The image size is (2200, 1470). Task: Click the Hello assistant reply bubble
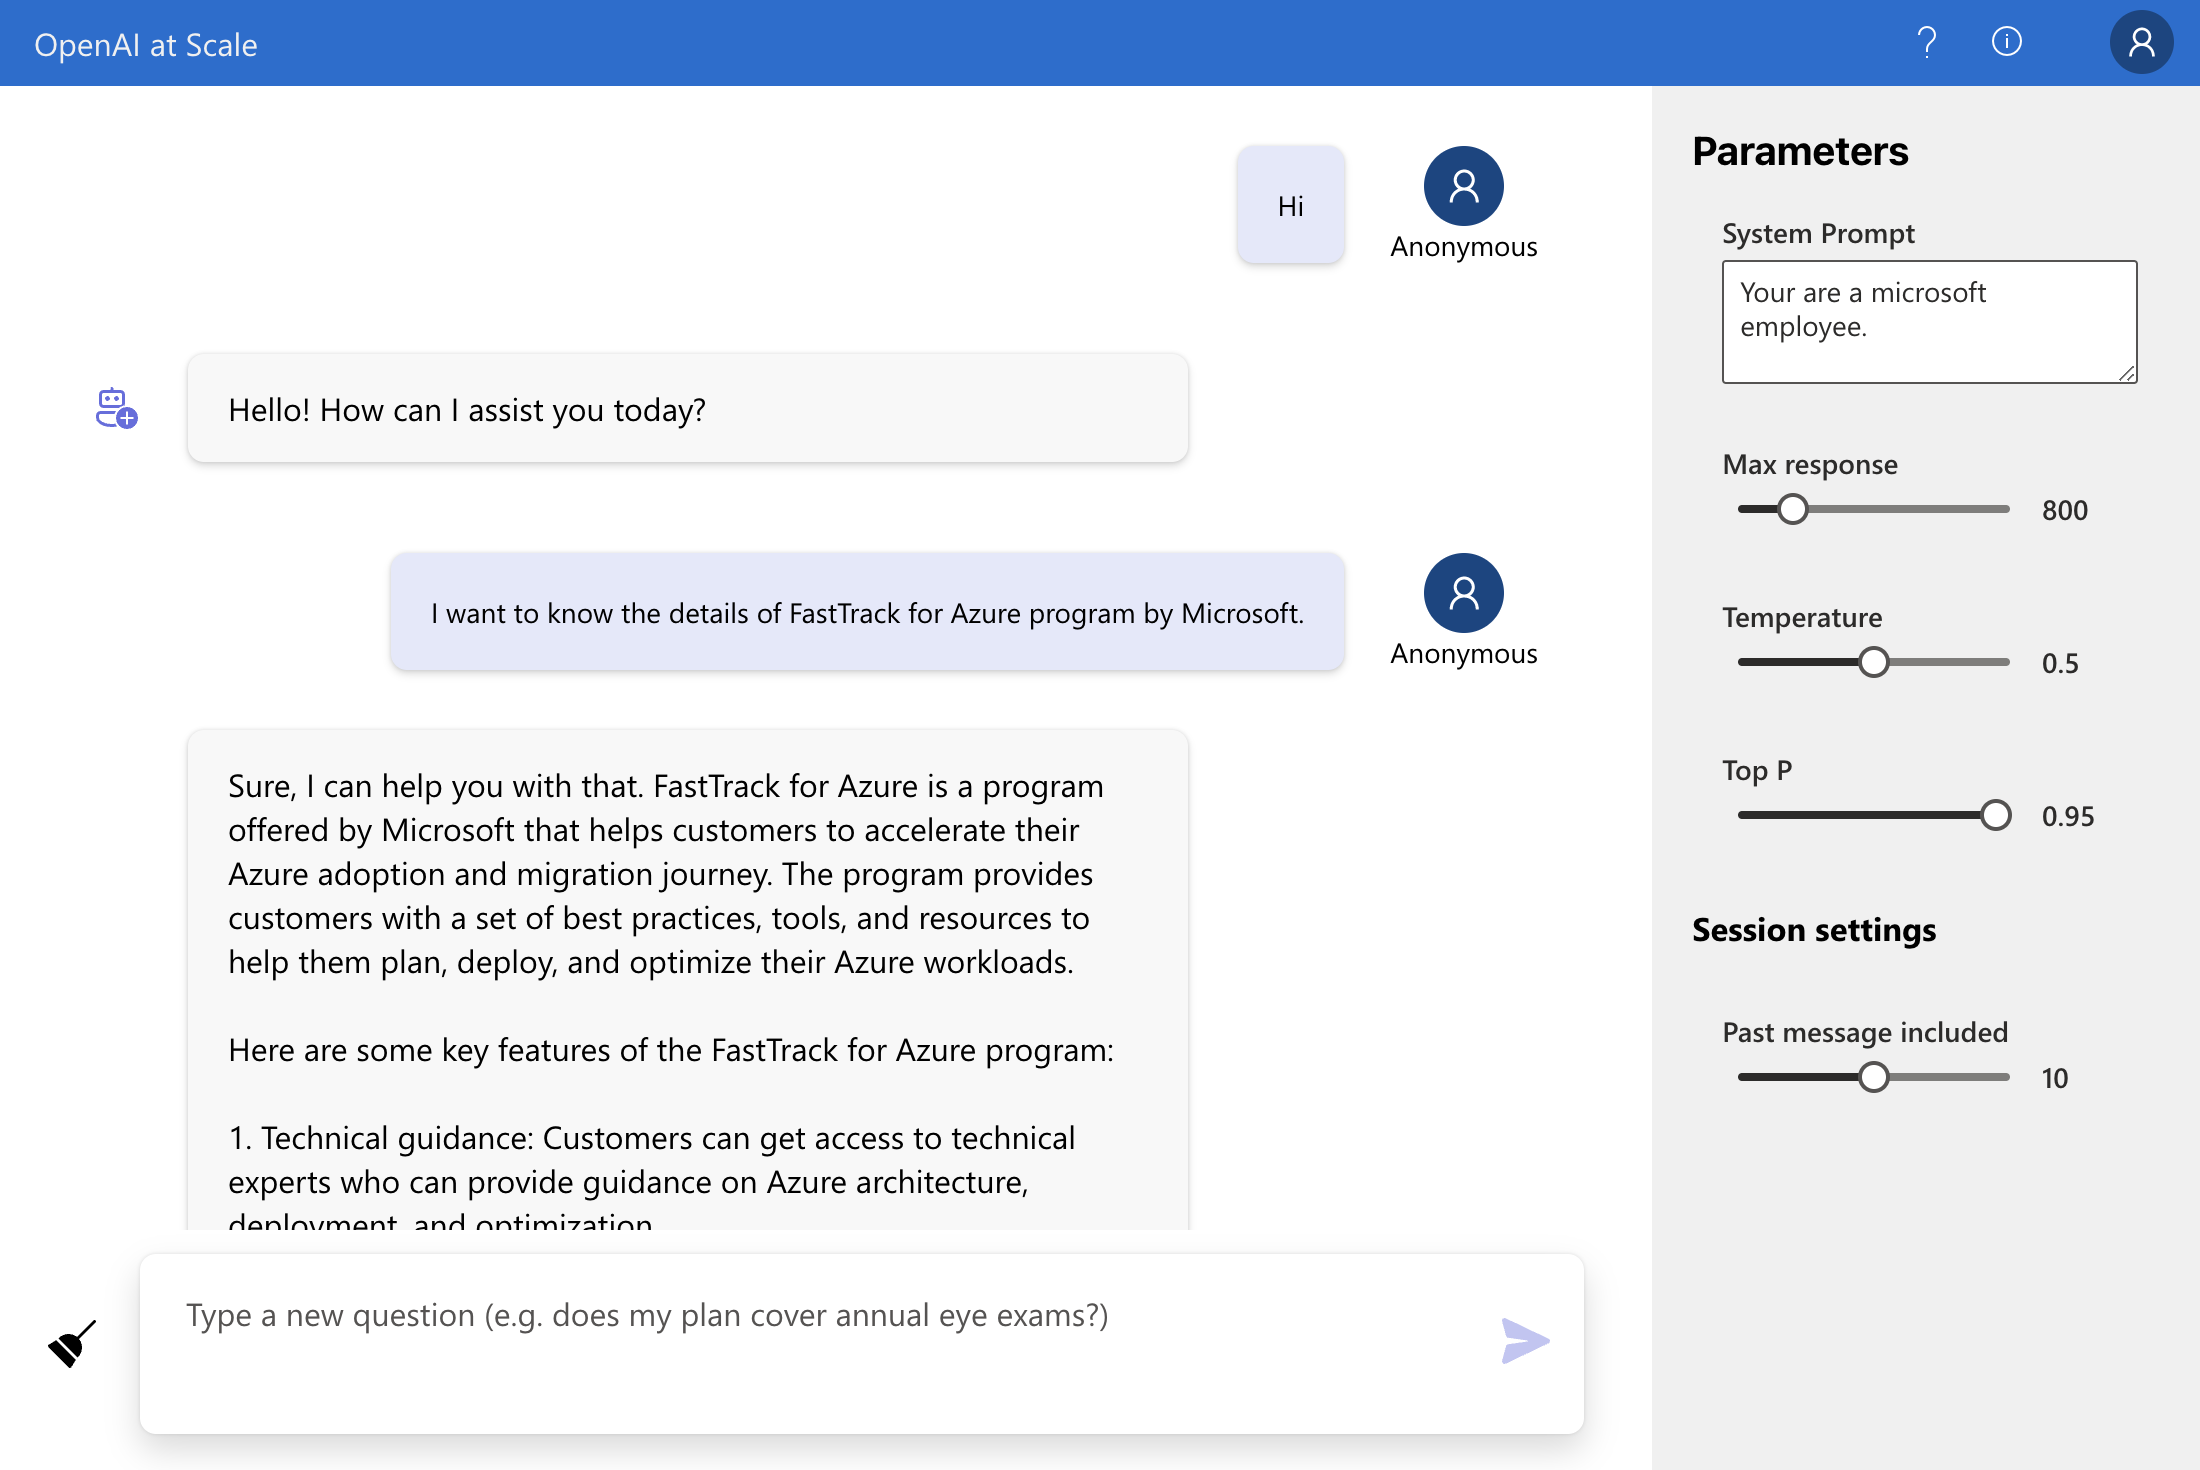(687, 409)
